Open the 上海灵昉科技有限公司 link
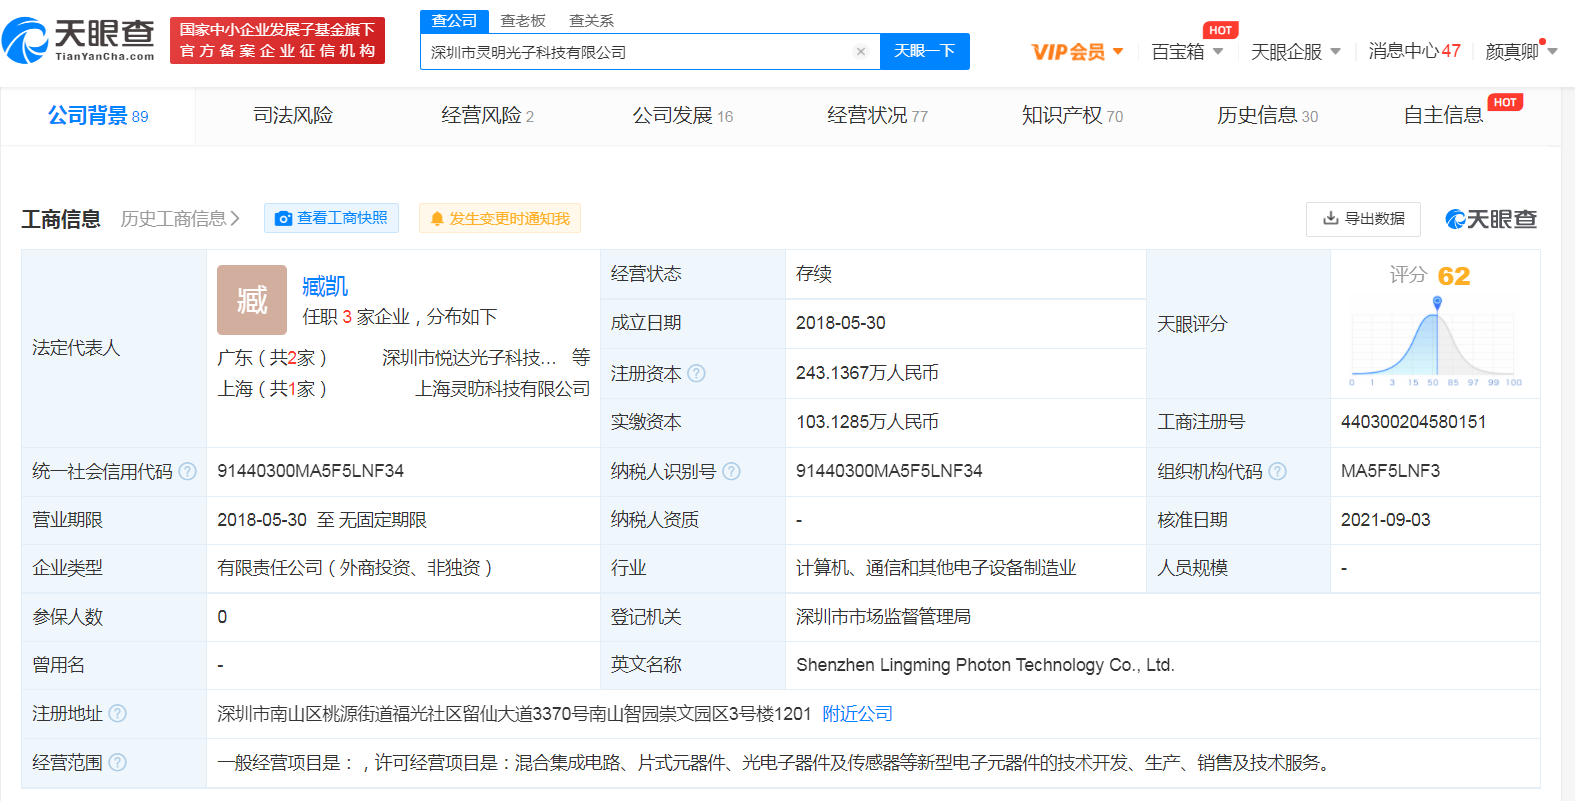Screen dimensions: 1575x801 click(503, 389)
